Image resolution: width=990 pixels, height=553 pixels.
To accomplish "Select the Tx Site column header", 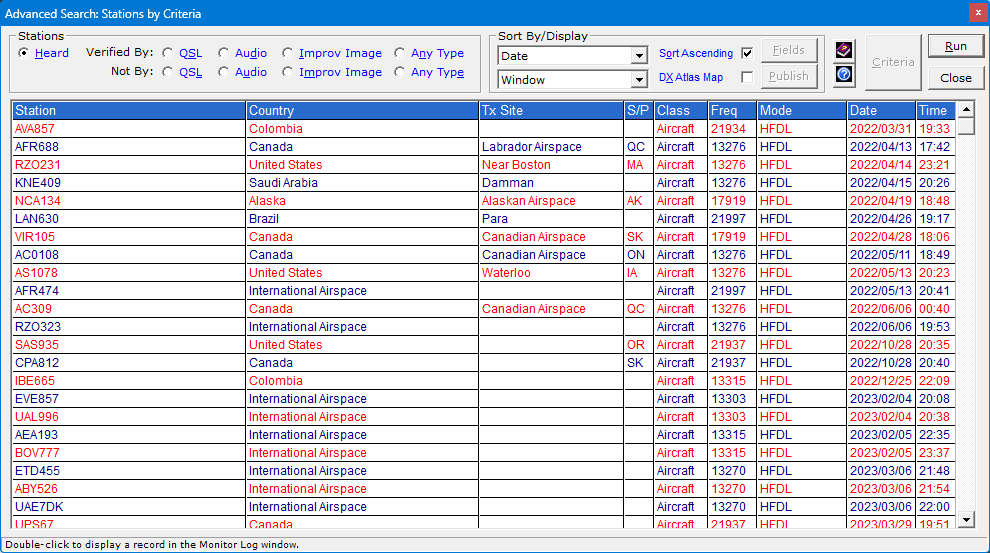I will [x=550, y=111].
